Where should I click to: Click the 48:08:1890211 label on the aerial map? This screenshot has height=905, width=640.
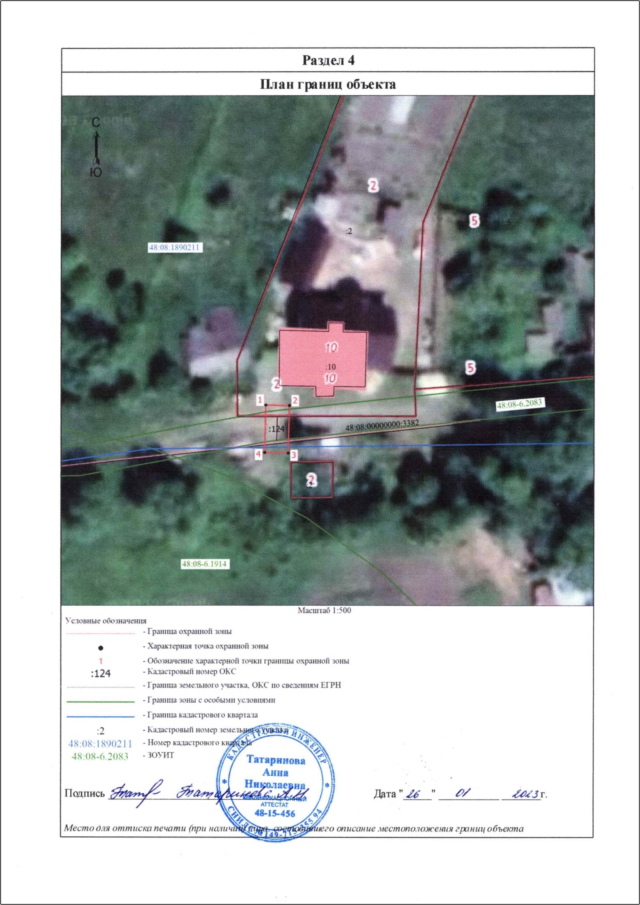click(x=175, y=246)
